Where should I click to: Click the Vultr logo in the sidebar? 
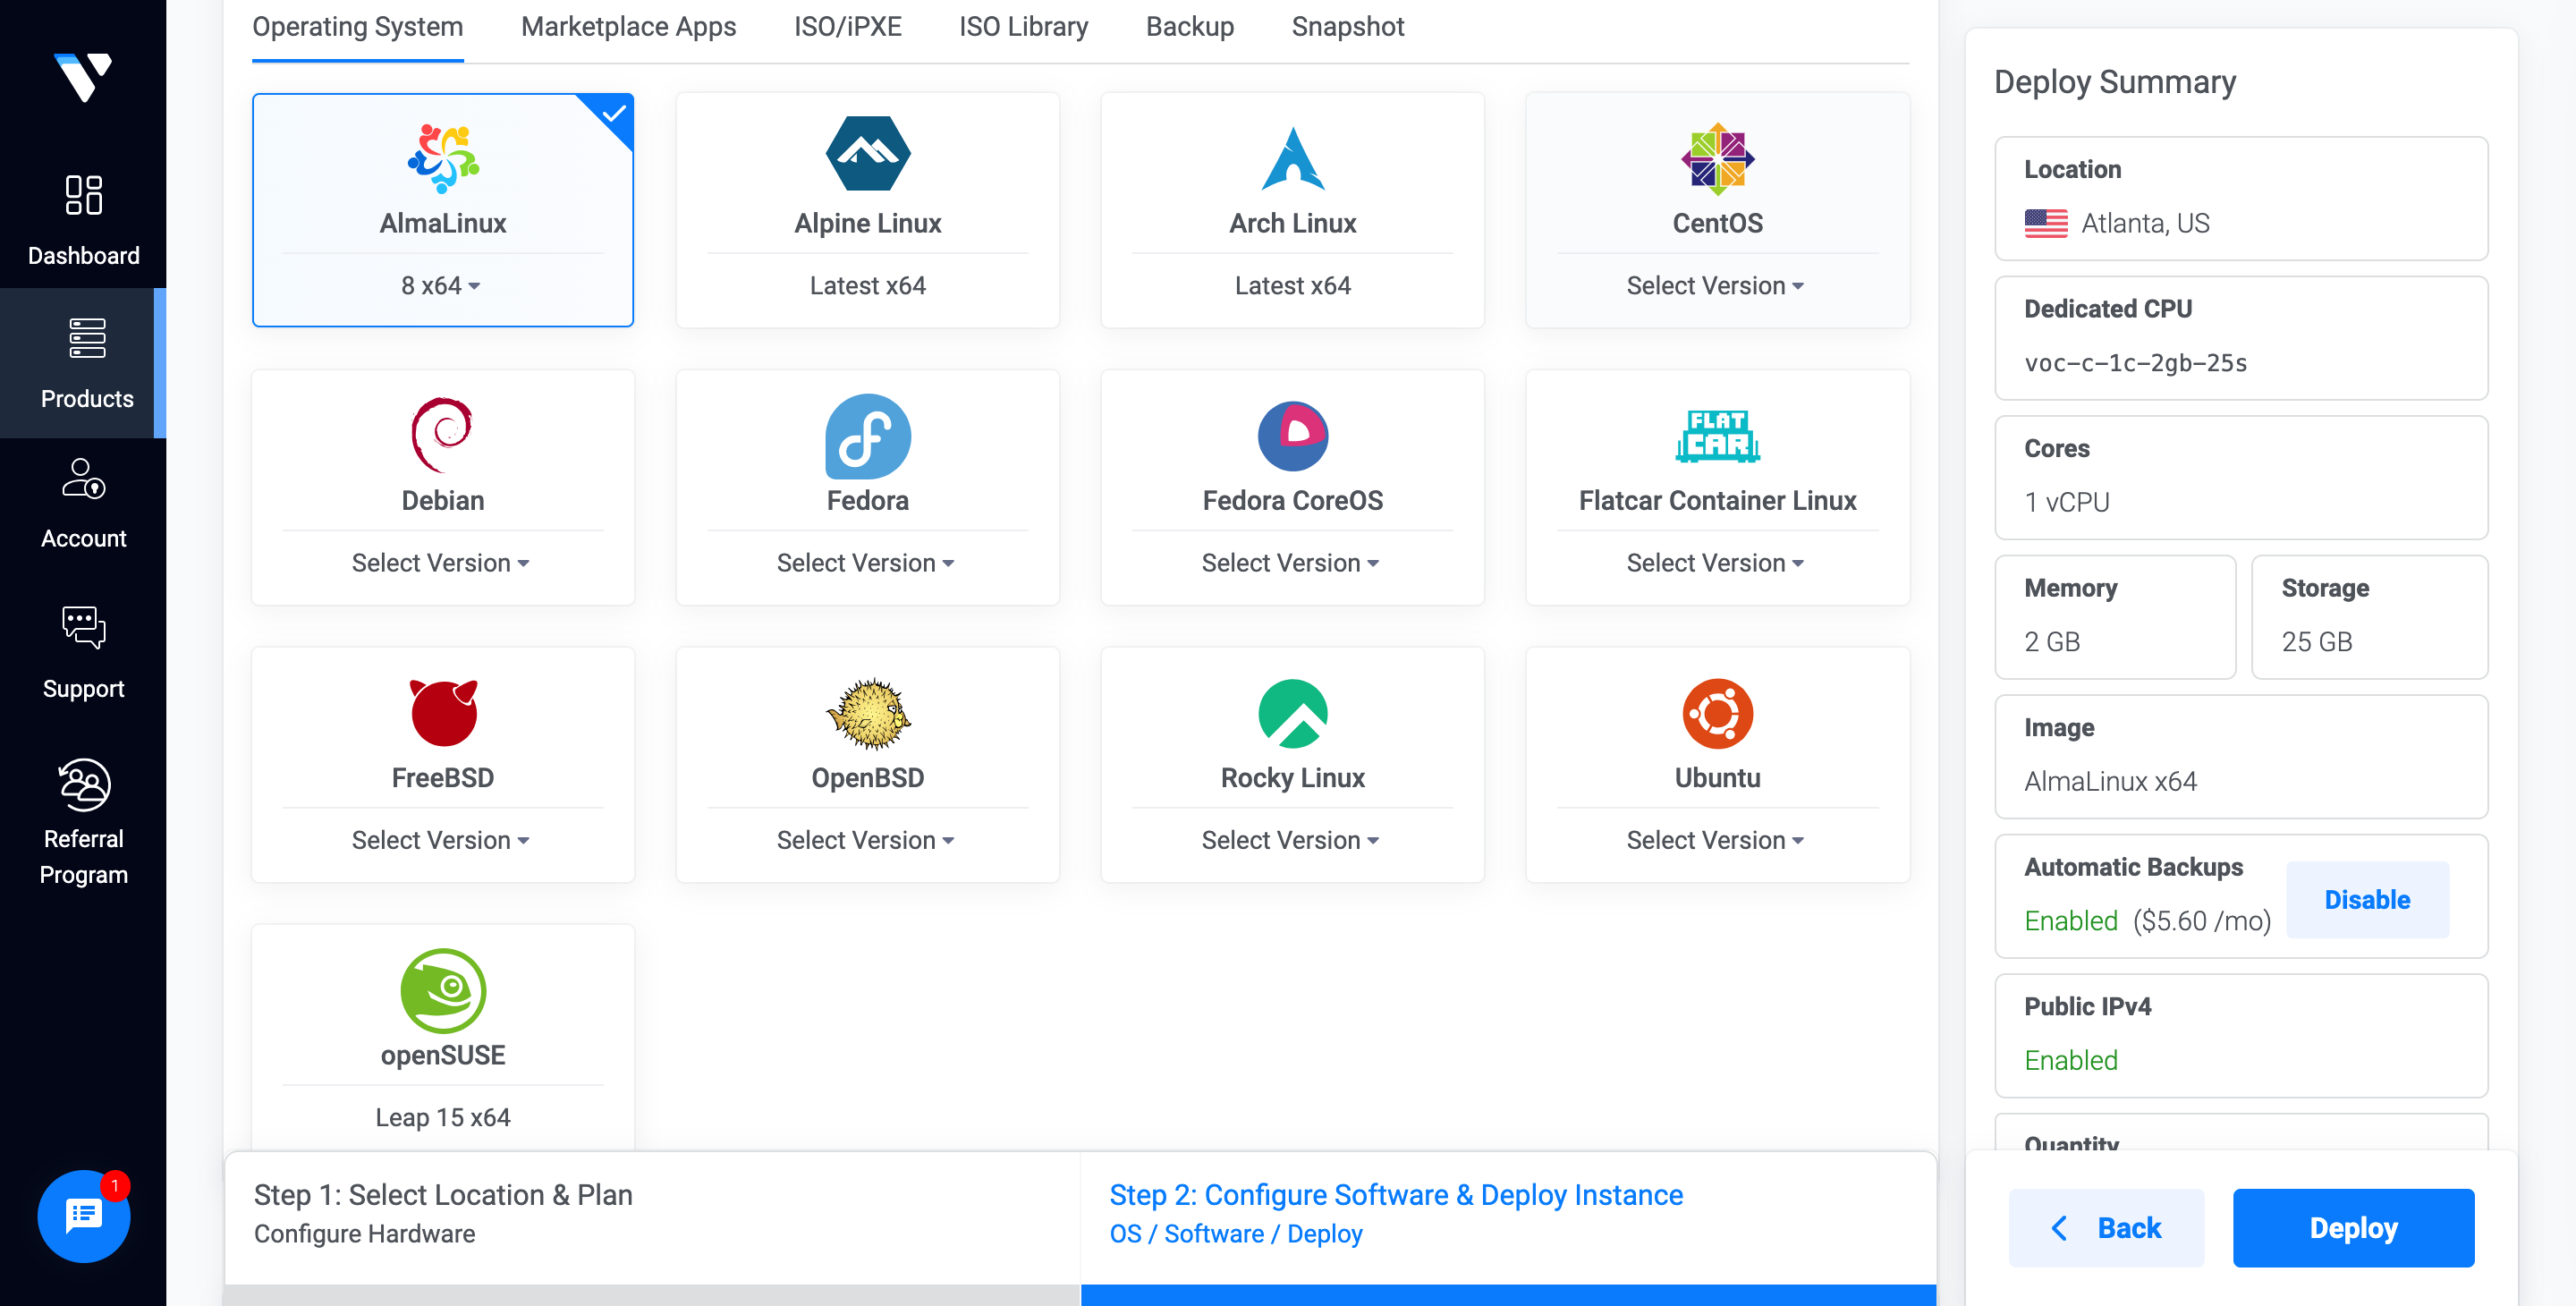coord(83,77)
